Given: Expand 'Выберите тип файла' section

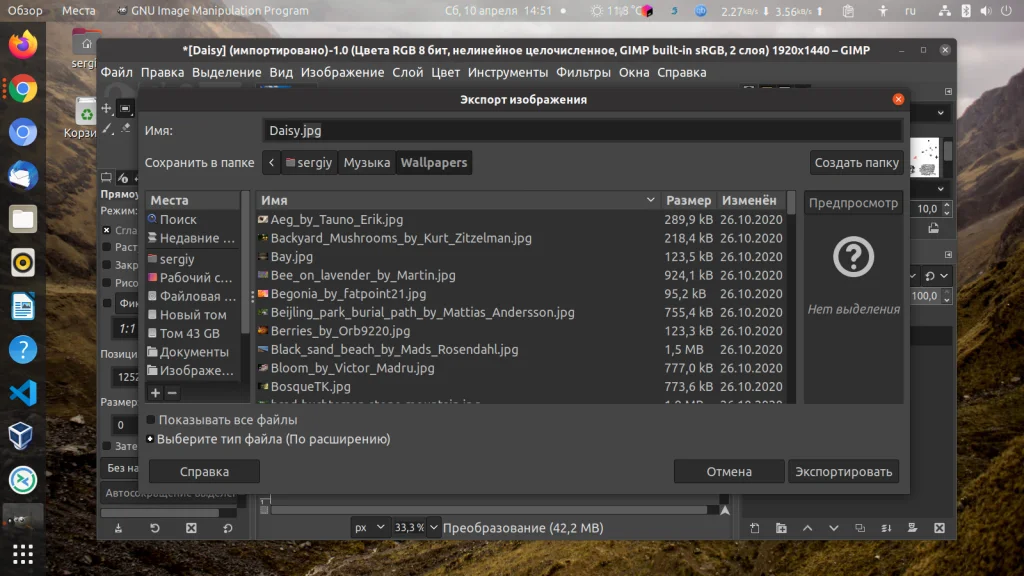Looking at the screenshot, I should pos(151,439).
